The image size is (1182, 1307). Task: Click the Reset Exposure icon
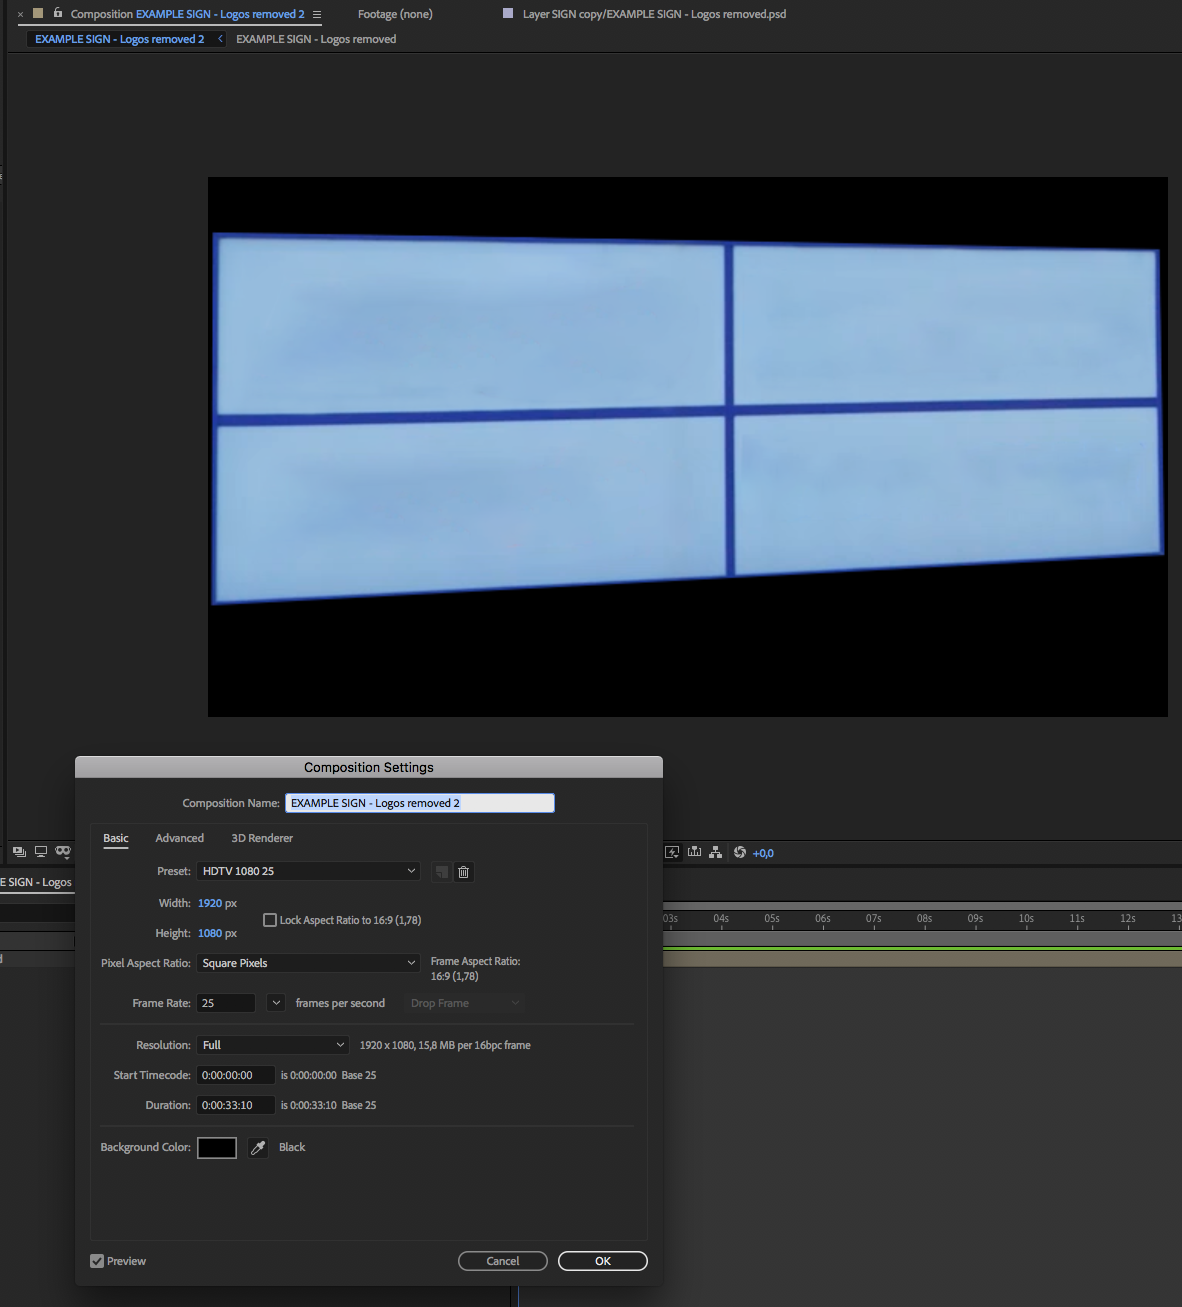point(740,852)
